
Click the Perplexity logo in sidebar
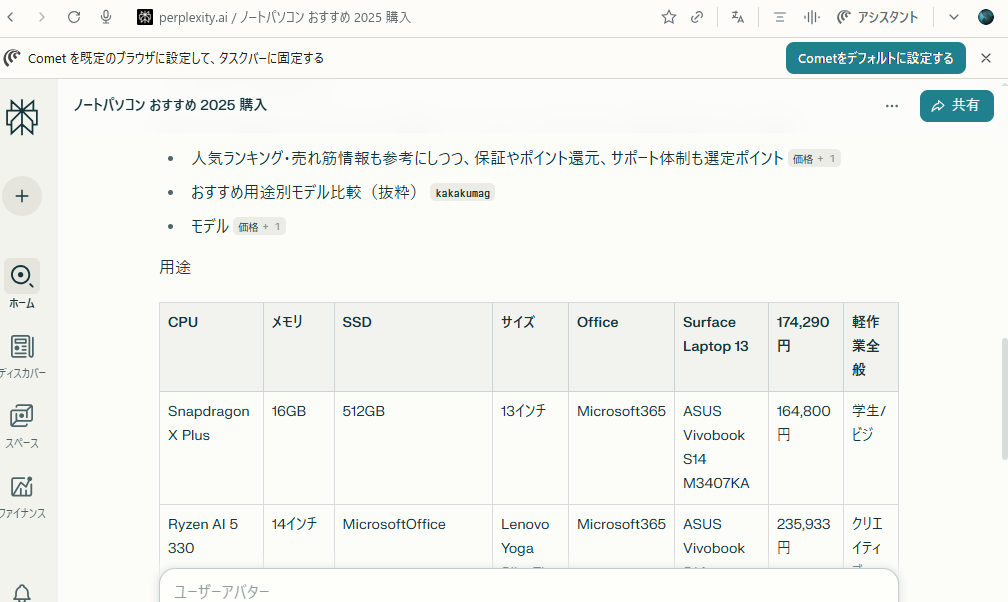(22, 117)
